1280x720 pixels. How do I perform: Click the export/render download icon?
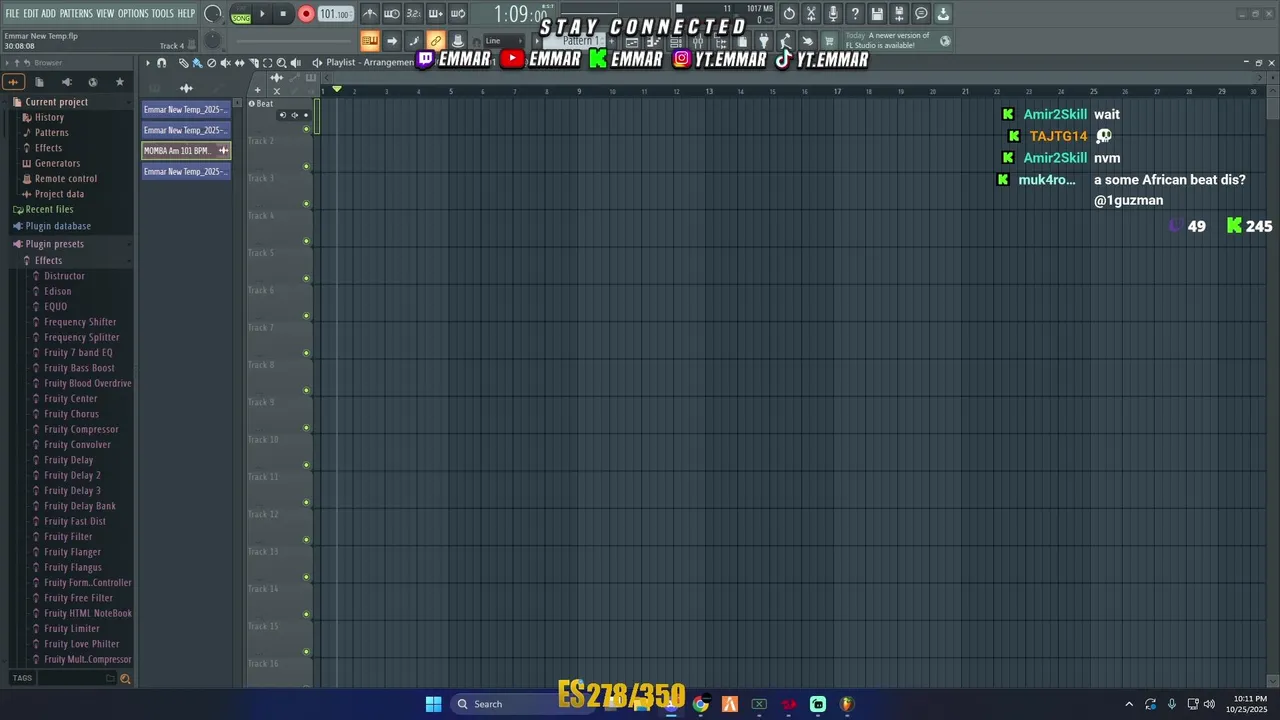943,14
